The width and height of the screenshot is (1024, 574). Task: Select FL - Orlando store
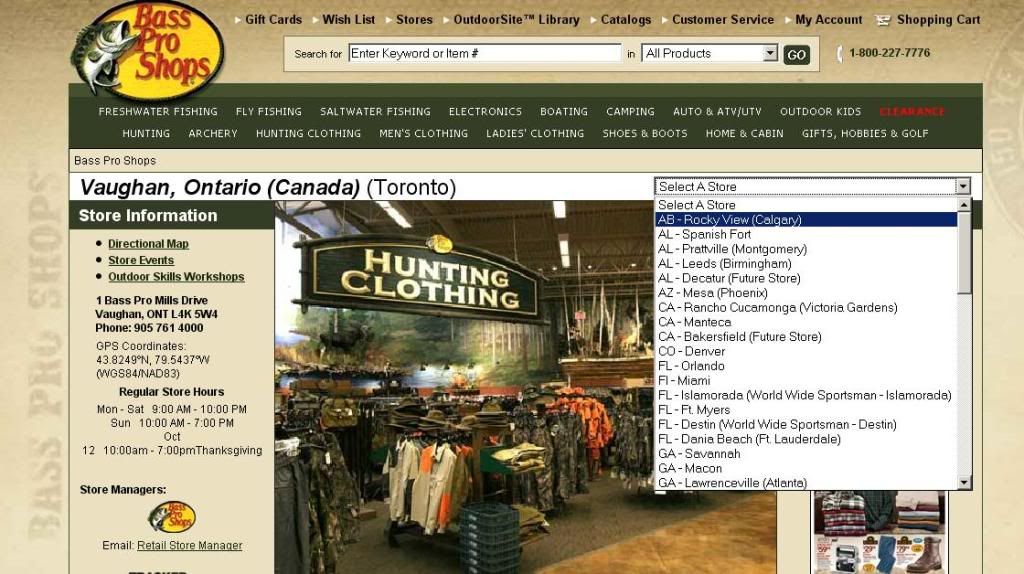coord(806,366)
